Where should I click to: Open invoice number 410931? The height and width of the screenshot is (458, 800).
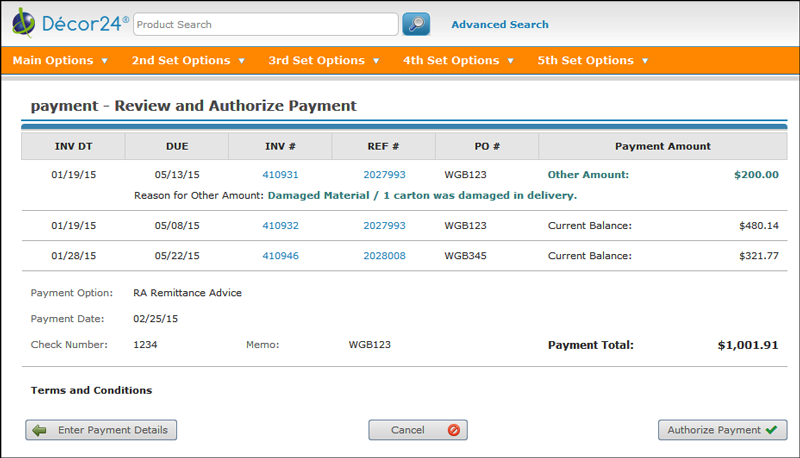[280, 174]
